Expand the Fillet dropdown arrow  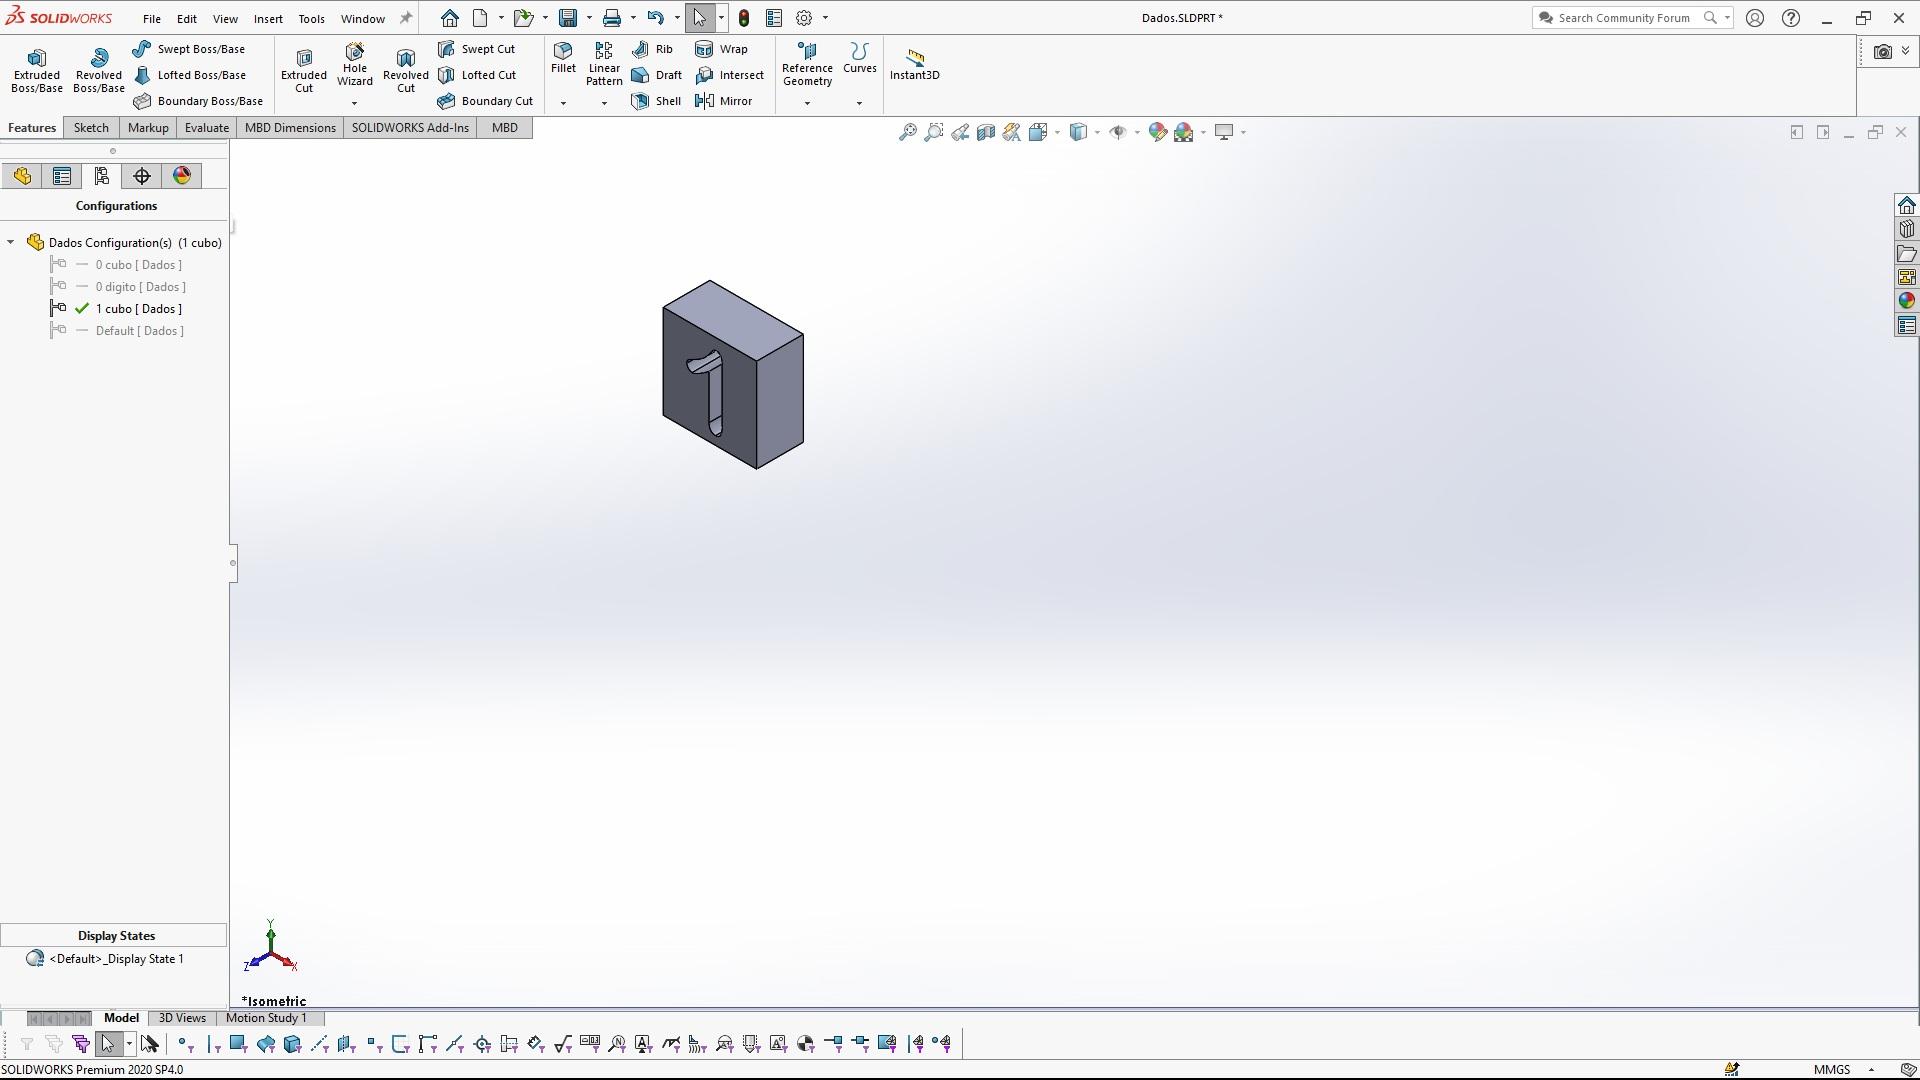563,103
